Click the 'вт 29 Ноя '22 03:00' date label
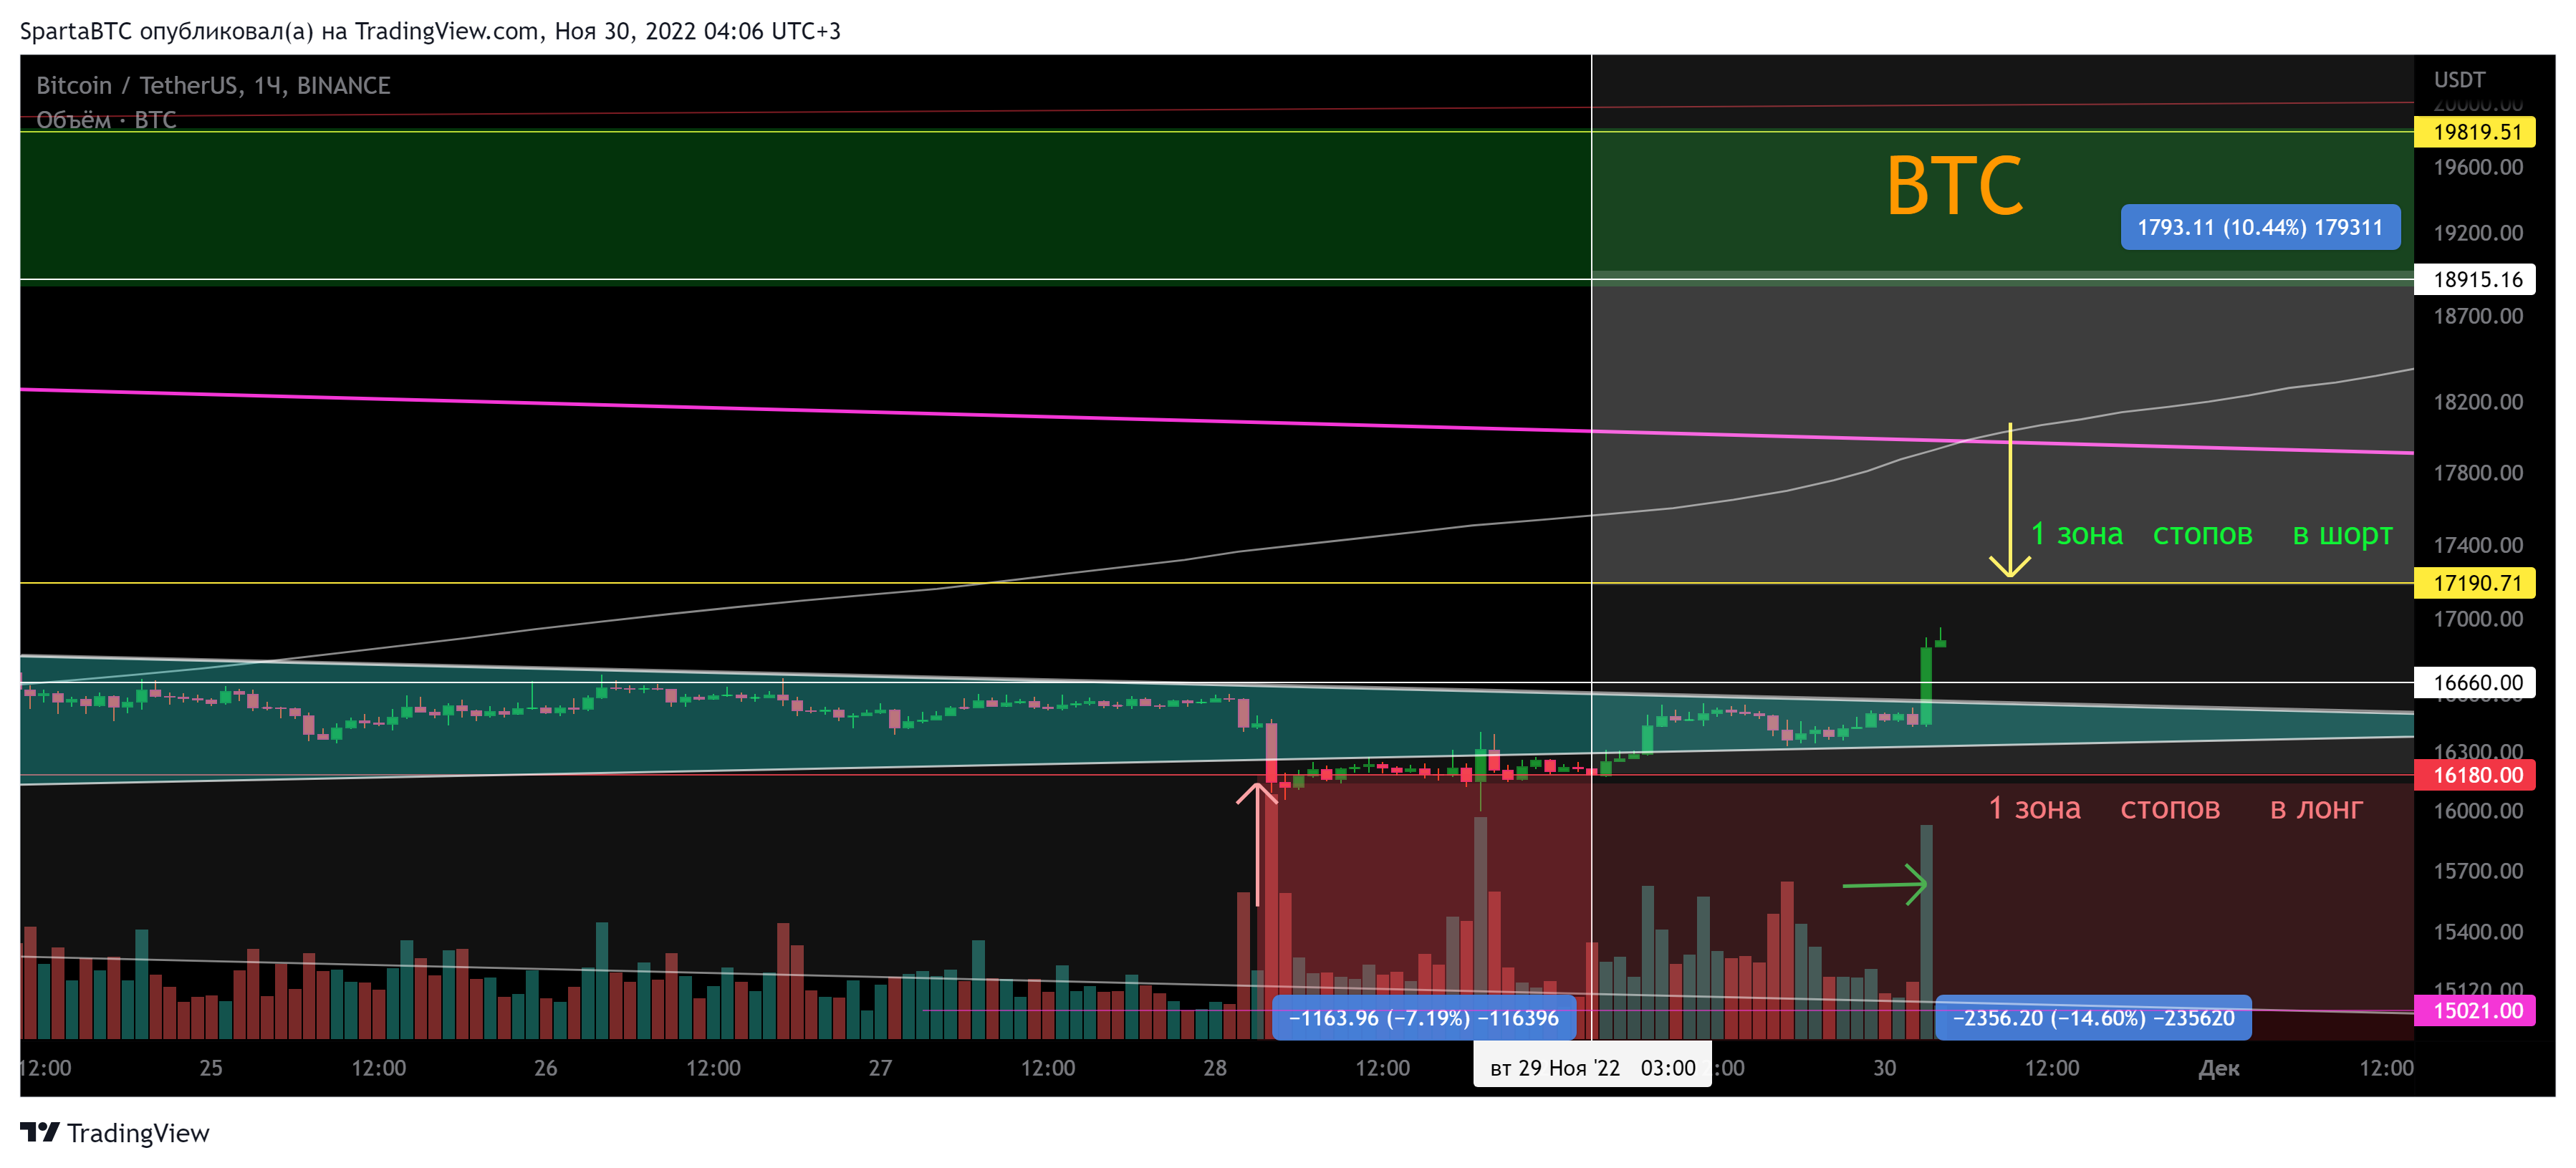Image resolution: width=2576 pixels, height=1168 pixels. (x=1592, y=1067)
